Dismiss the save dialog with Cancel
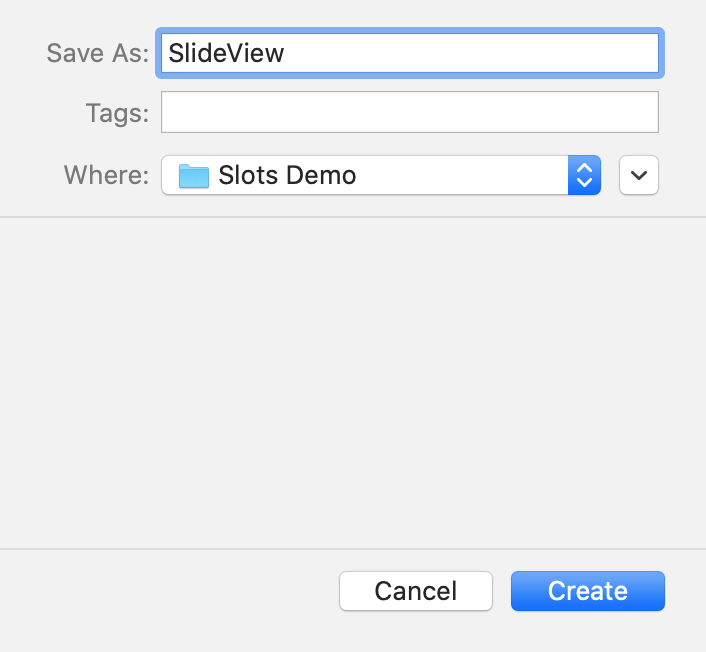706x652 pixels. [416, 591]
